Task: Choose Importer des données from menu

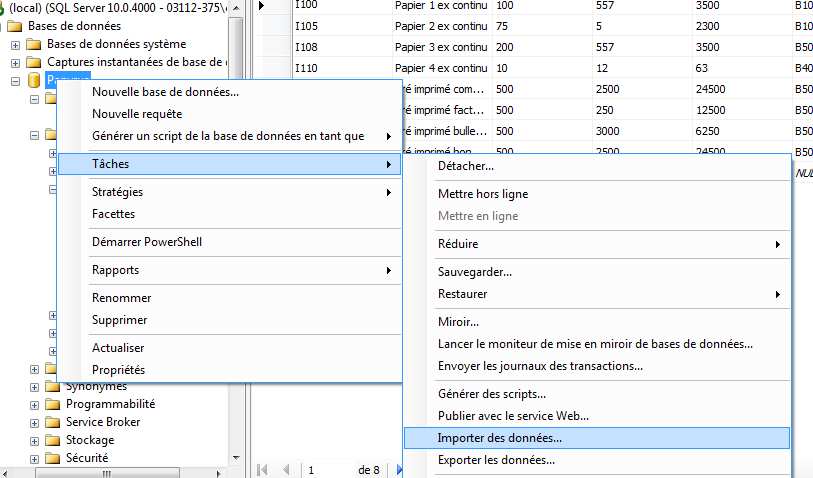Action: click(500, 437)
